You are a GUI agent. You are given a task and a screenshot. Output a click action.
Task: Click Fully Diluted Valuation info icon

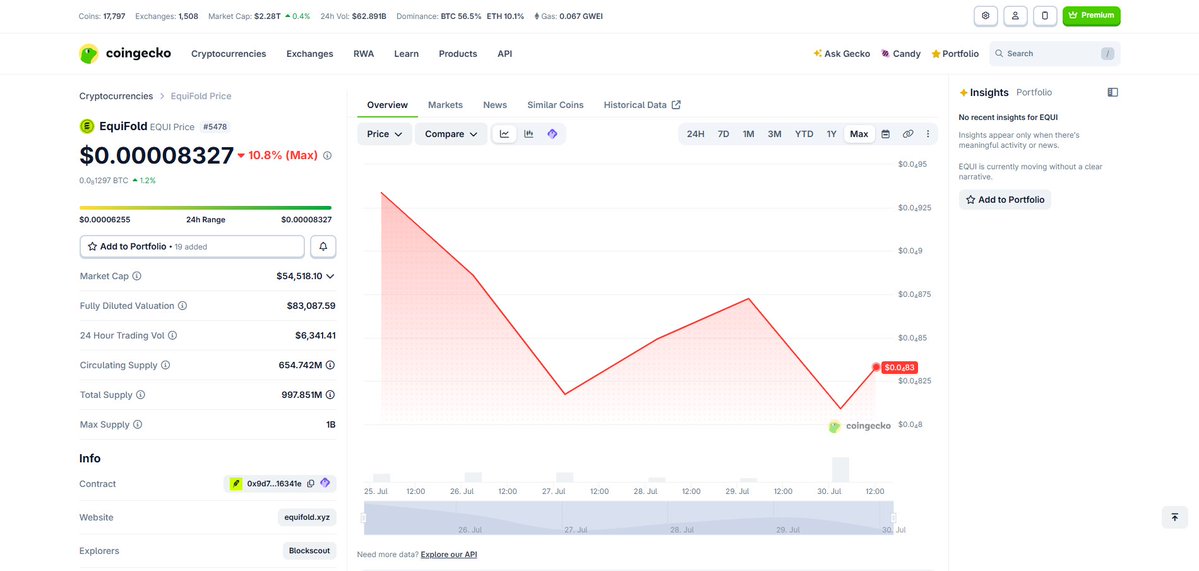click(182, 306)
